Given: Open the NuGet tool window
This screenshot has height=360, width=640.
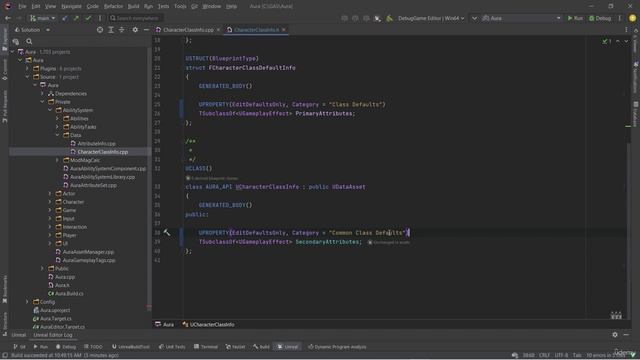Looking at the screenshot, I should click(x=236, y=347).
